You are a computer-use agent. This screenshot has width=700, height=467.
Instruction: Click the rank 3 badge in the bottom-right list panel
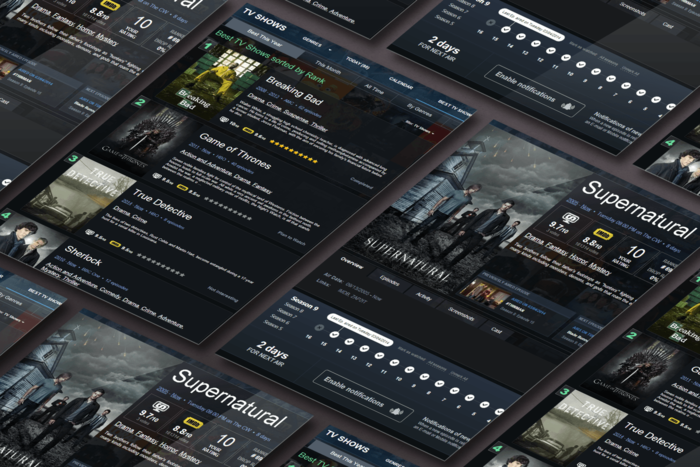pyautogui.click(x=565, y=392)
